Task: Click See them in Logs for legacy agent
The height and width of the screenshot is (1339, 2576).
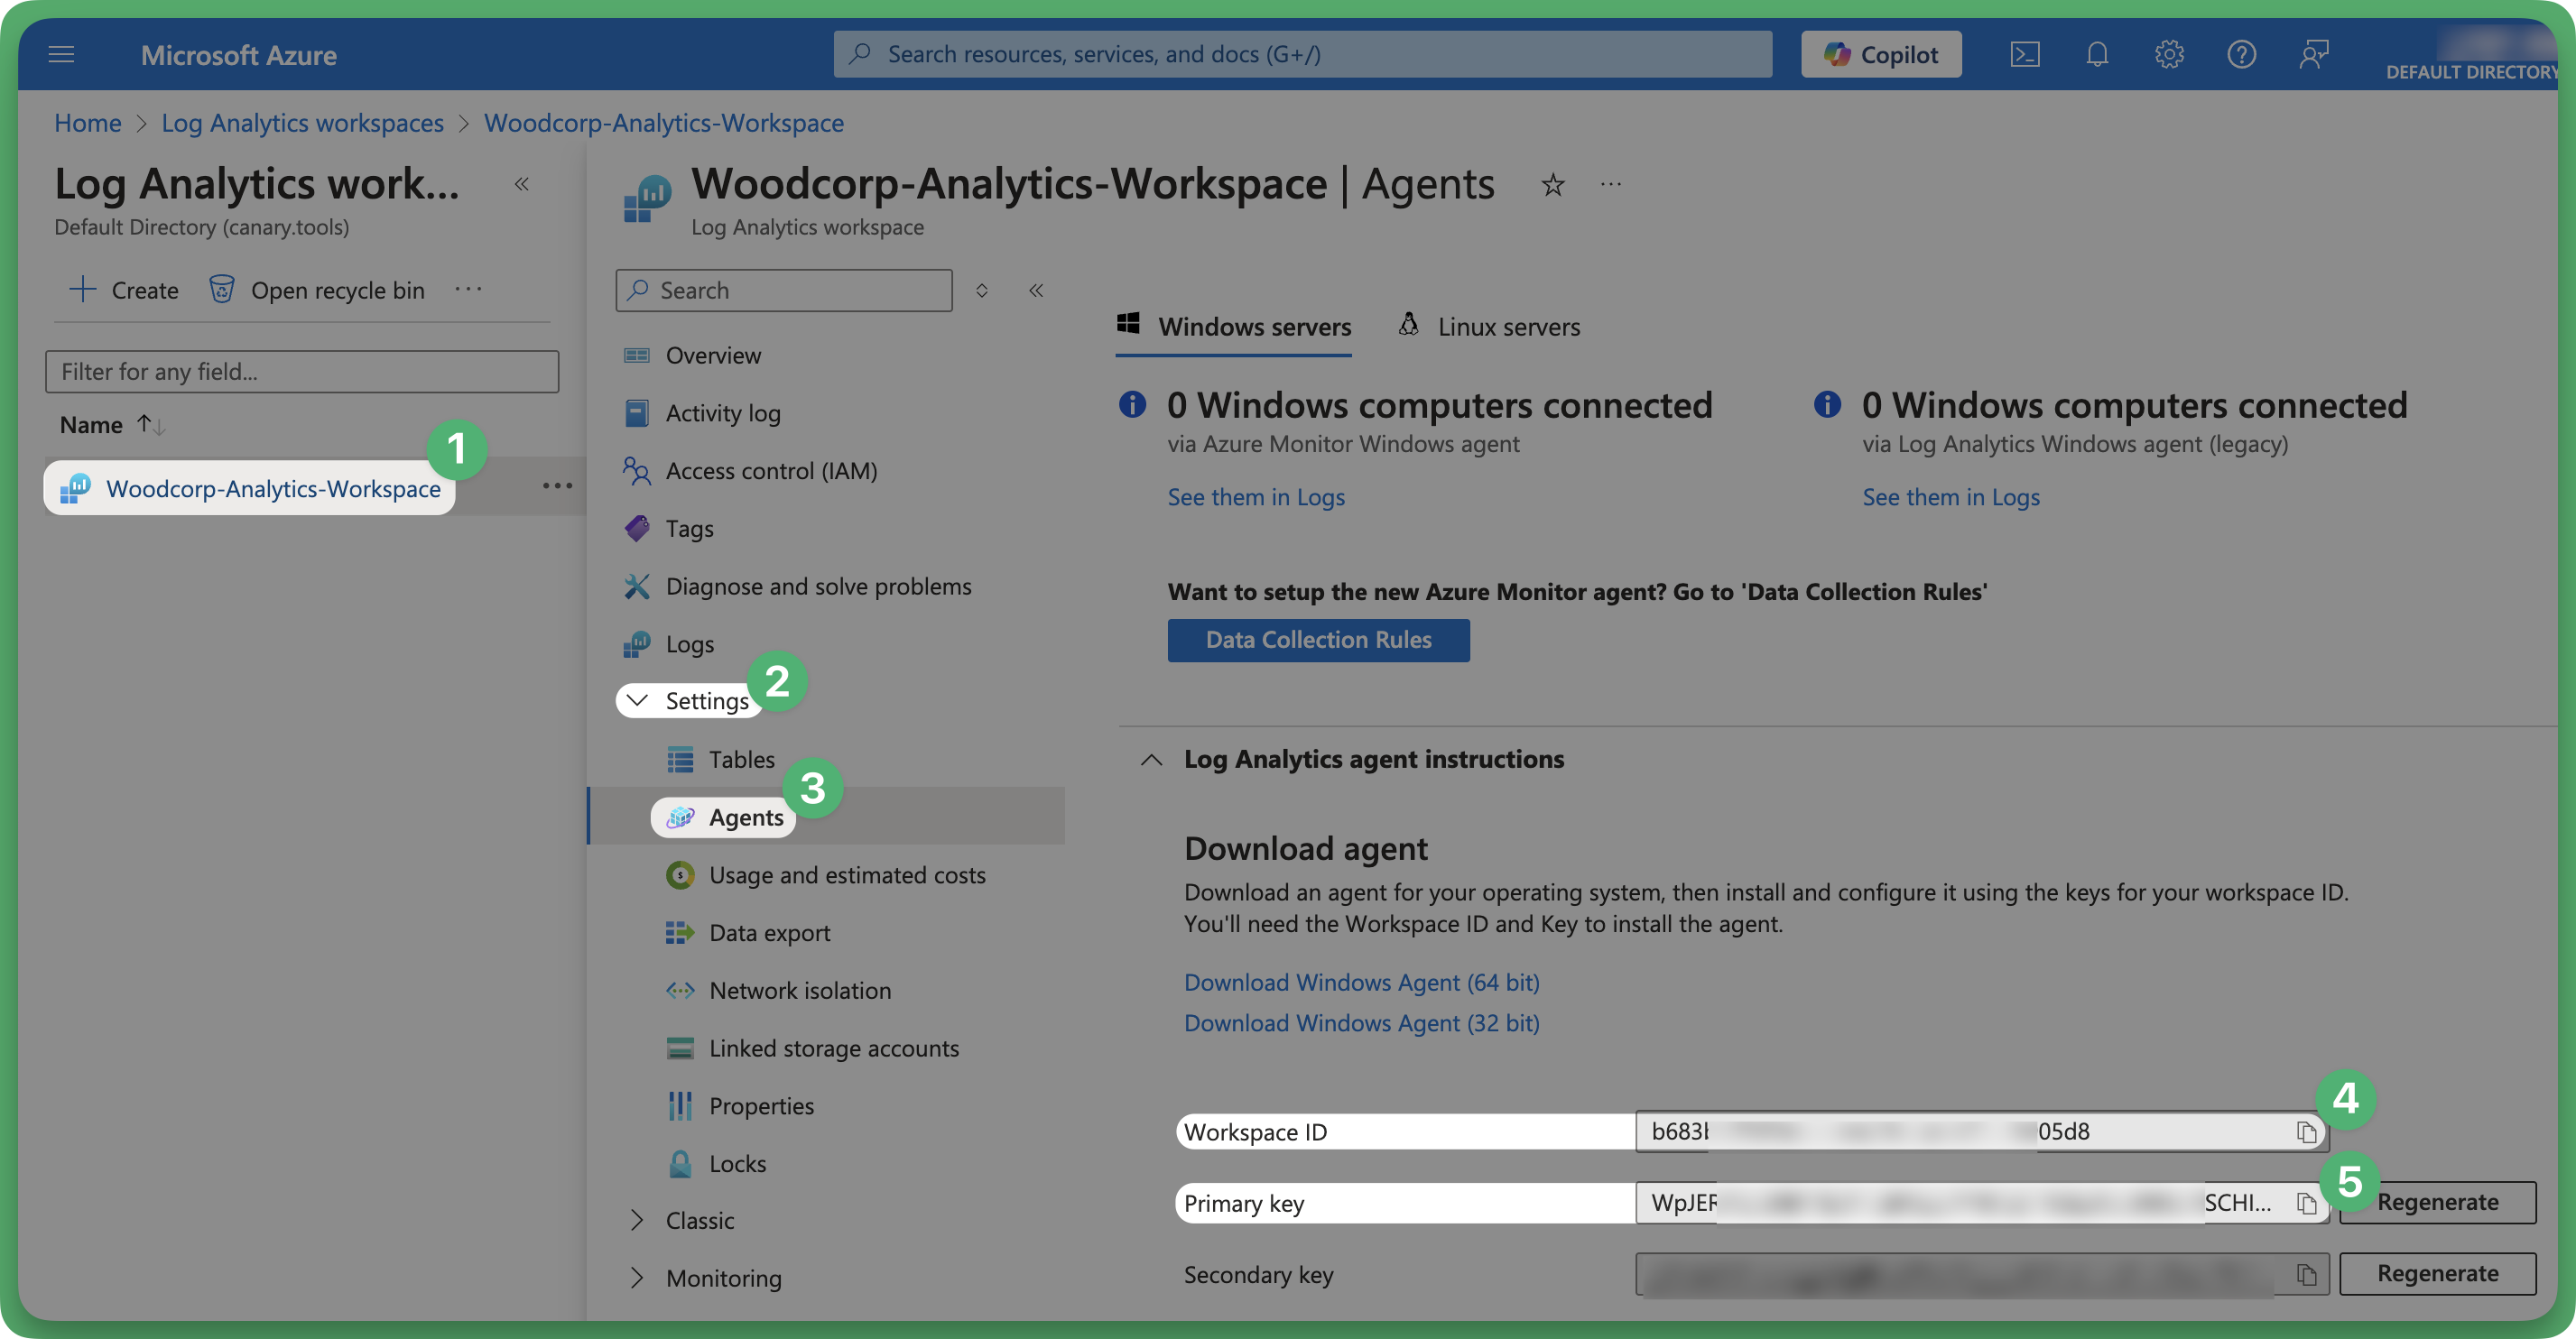Action: 1951,497
